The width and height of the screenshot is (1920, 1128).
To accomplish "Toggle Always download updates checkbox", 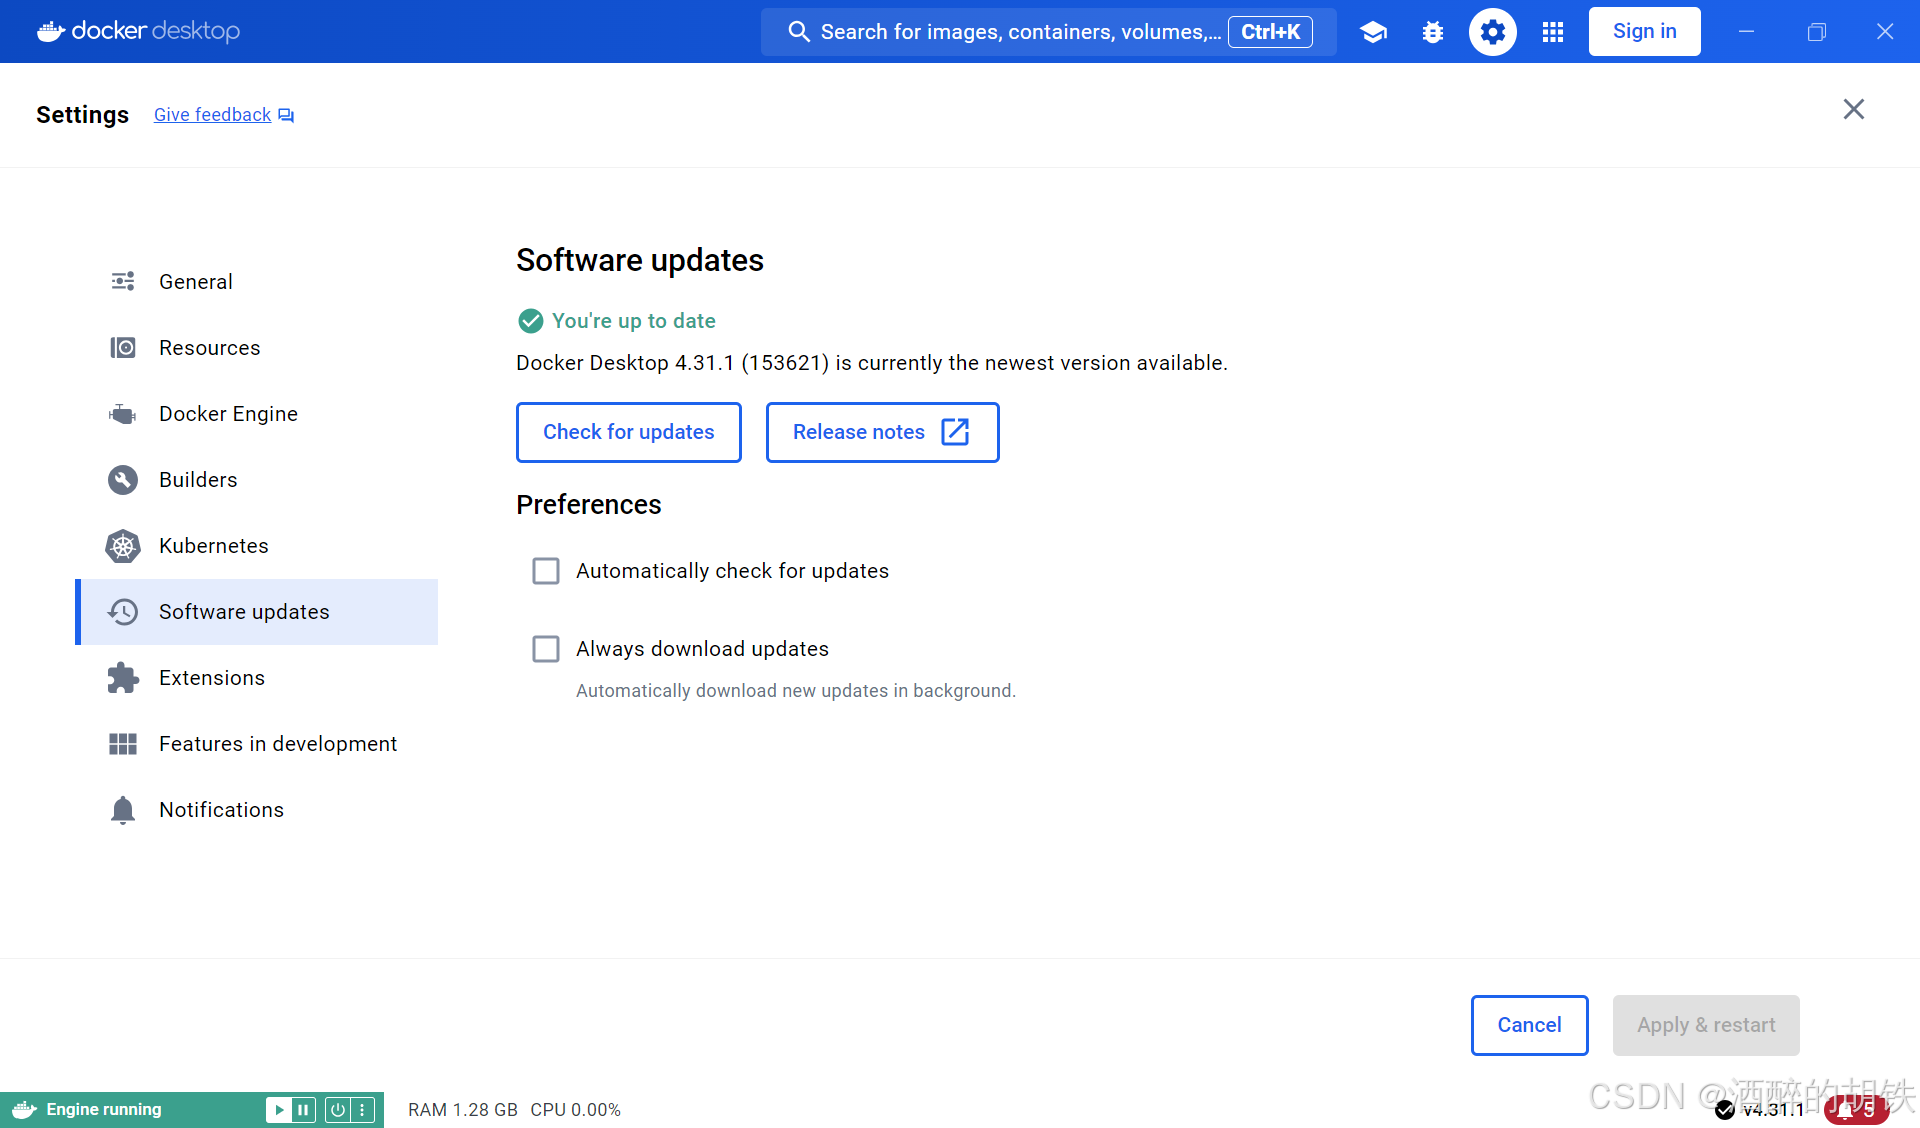I will tap(546, 649).
